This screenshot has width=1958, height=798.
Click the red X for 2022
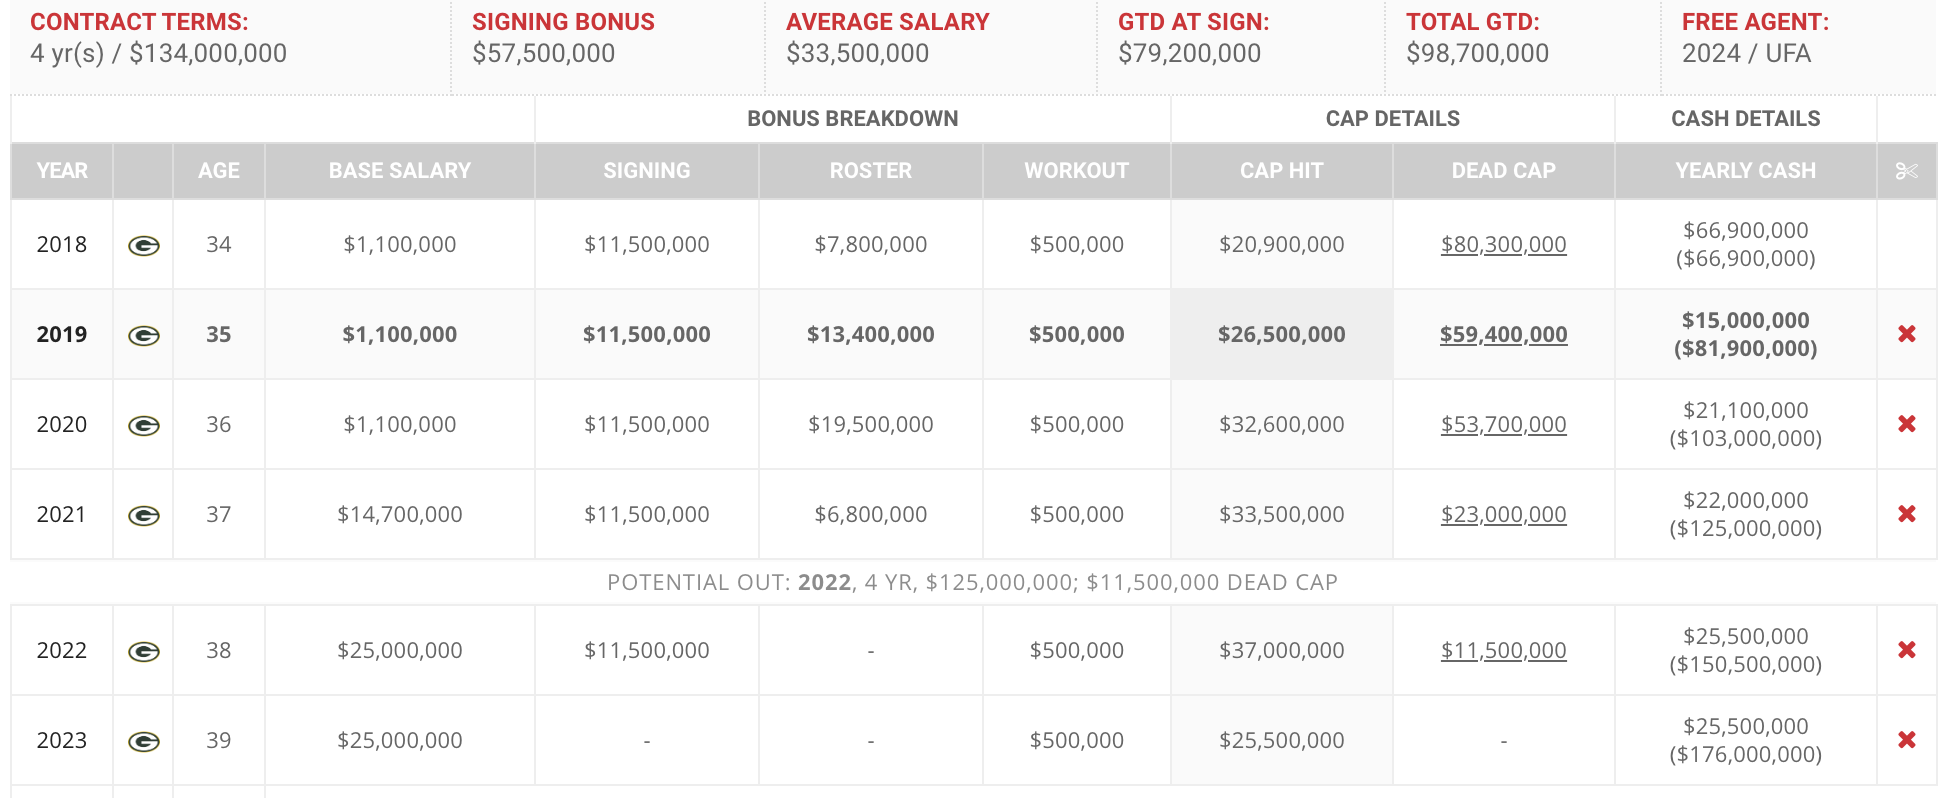coord(1906,650)
